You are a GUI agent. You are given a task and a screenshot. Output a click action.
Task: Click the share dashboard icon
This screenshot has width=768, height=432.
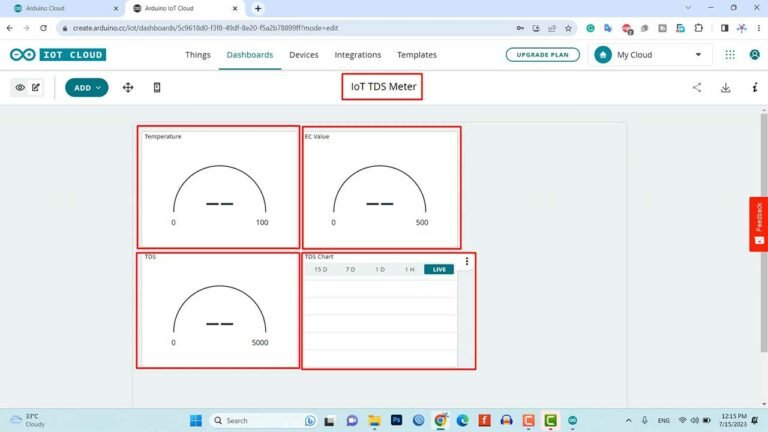tap(697, 88)
